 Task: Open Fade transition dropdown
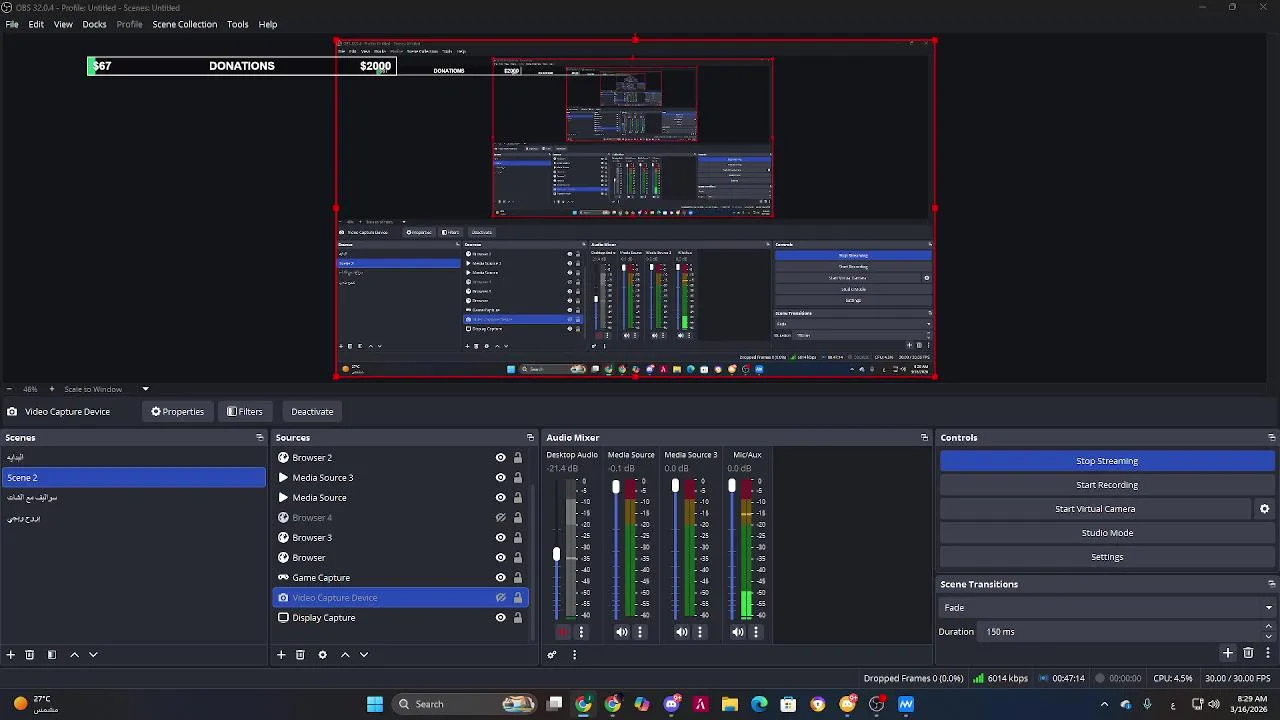tap(1107, 608)
